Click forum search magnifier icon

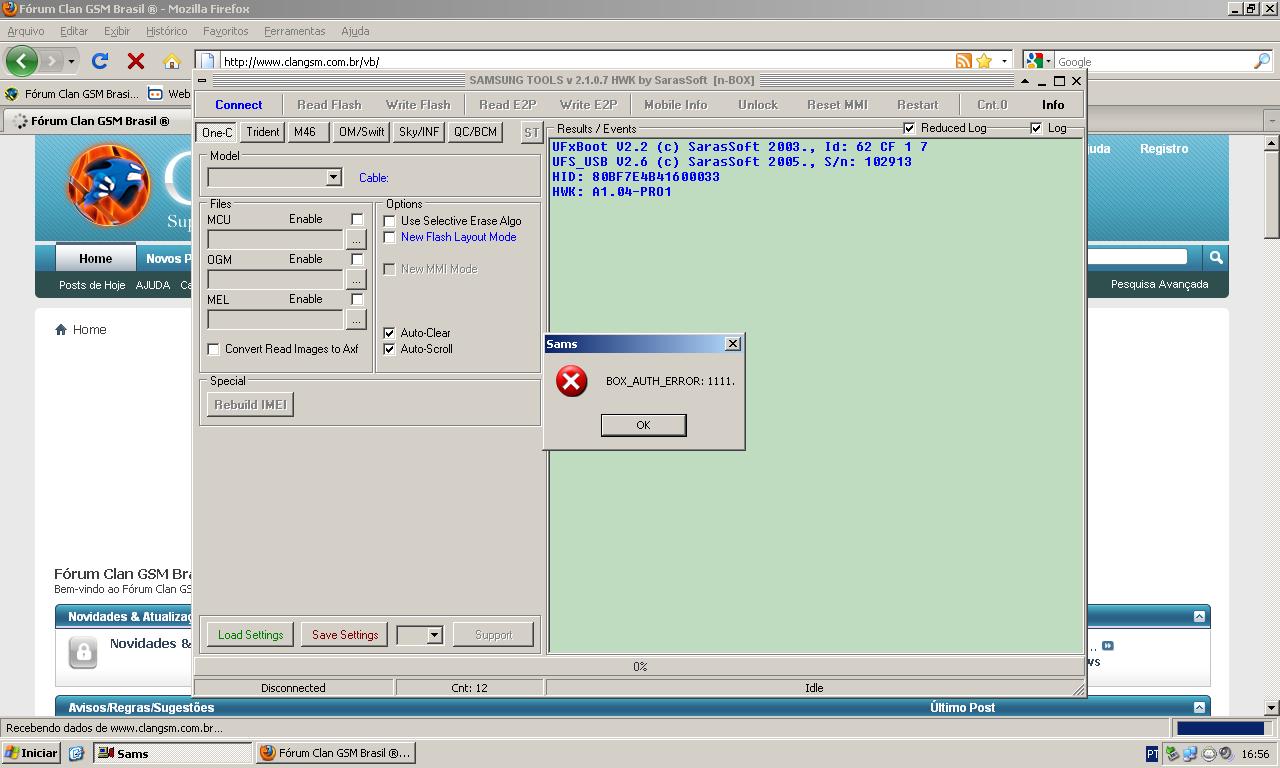tap(1216, 257)
